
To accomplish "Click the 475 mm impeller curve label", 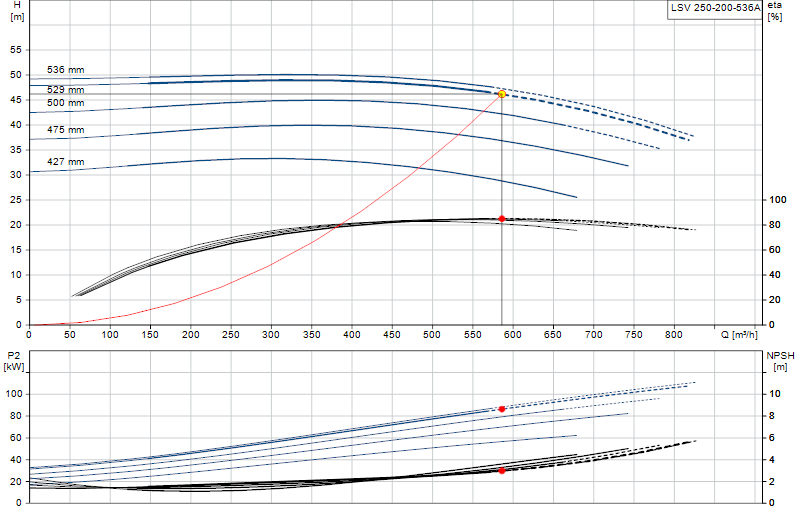I will [66, 130].
